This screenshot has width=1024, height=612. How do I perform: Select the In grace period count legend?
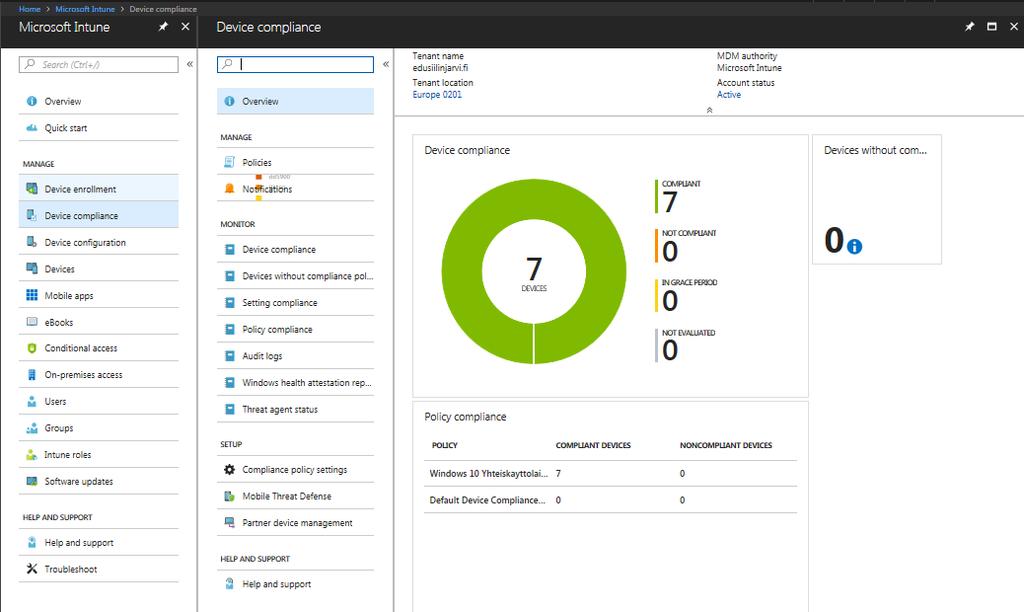686,296
